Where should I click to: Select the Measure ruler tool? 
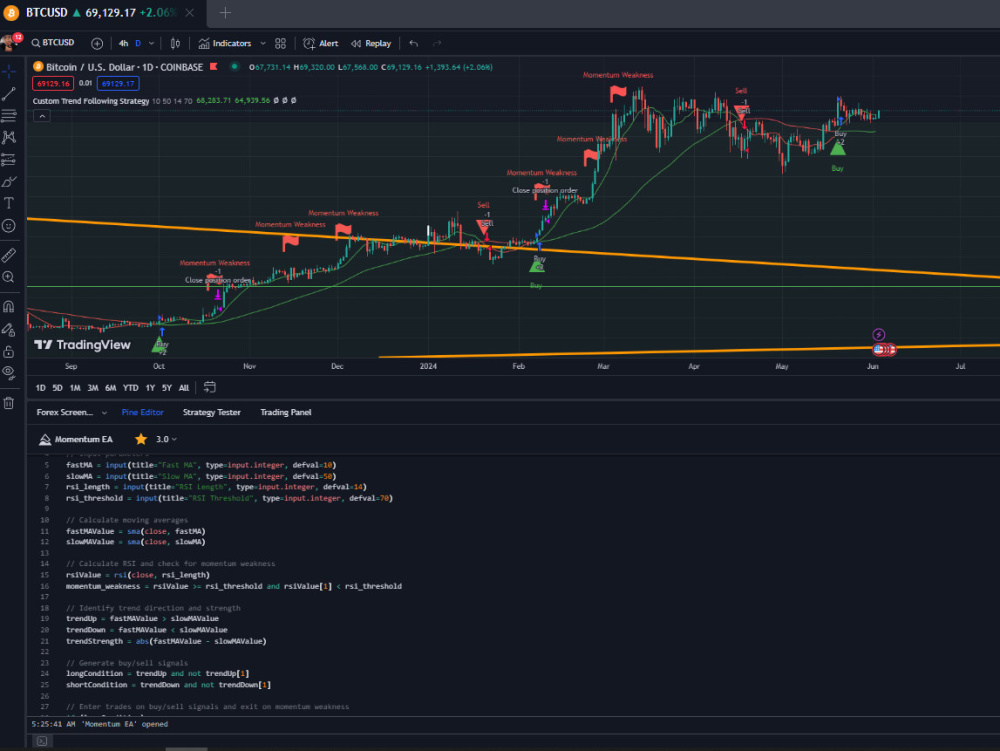click(x=8, y=255)
